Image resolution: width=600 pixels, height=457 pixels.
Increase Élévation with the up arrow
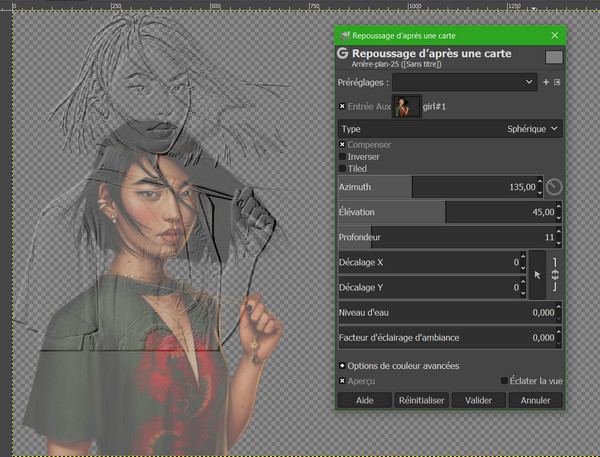click(x=559, y=207)
